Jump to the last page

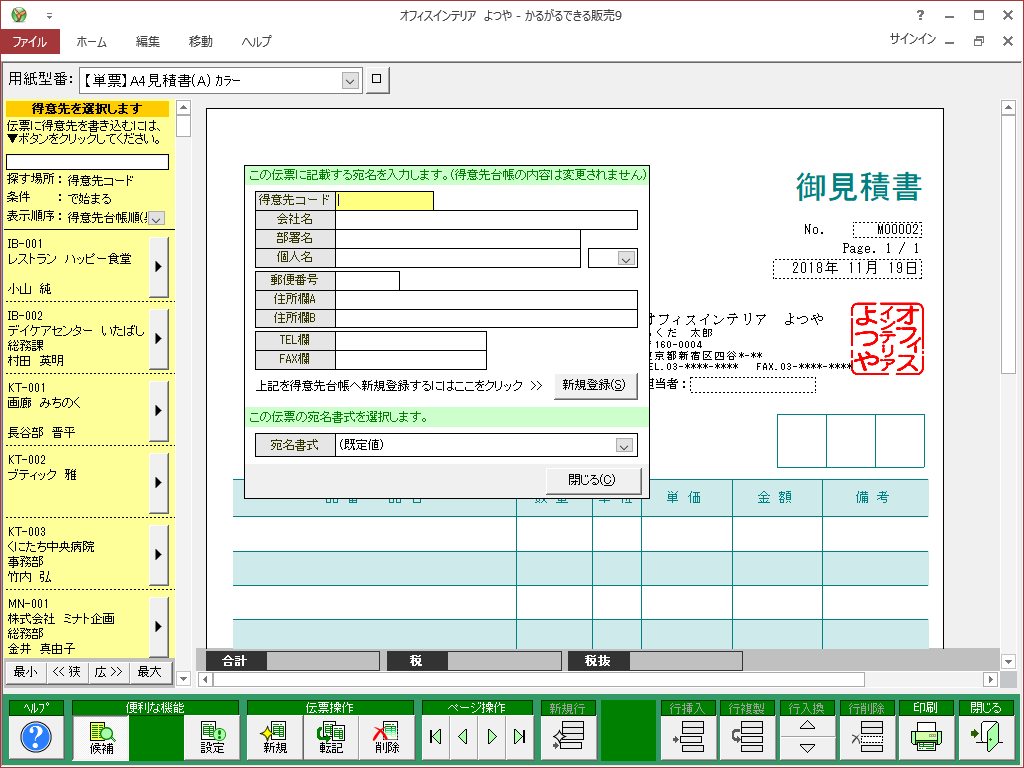(519, 737)
